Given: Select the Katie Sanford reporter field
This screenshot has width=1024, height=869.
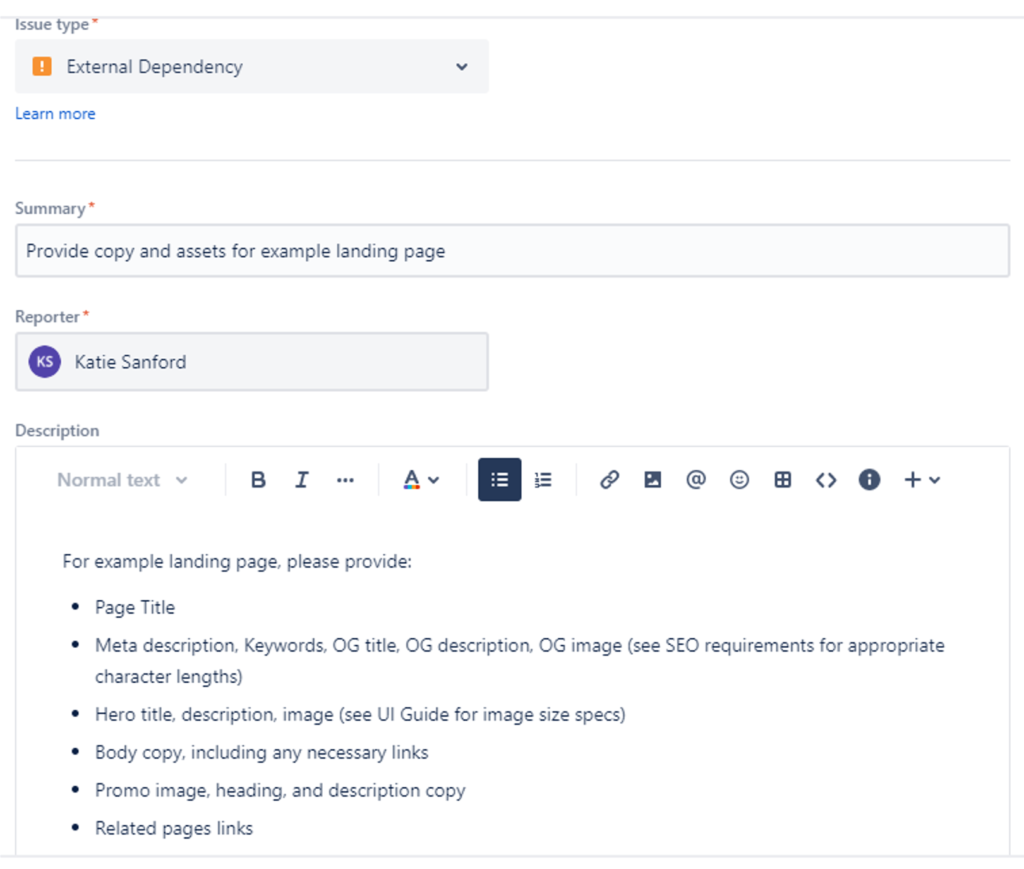Looking at the screenshot, I should pos(252,361).
